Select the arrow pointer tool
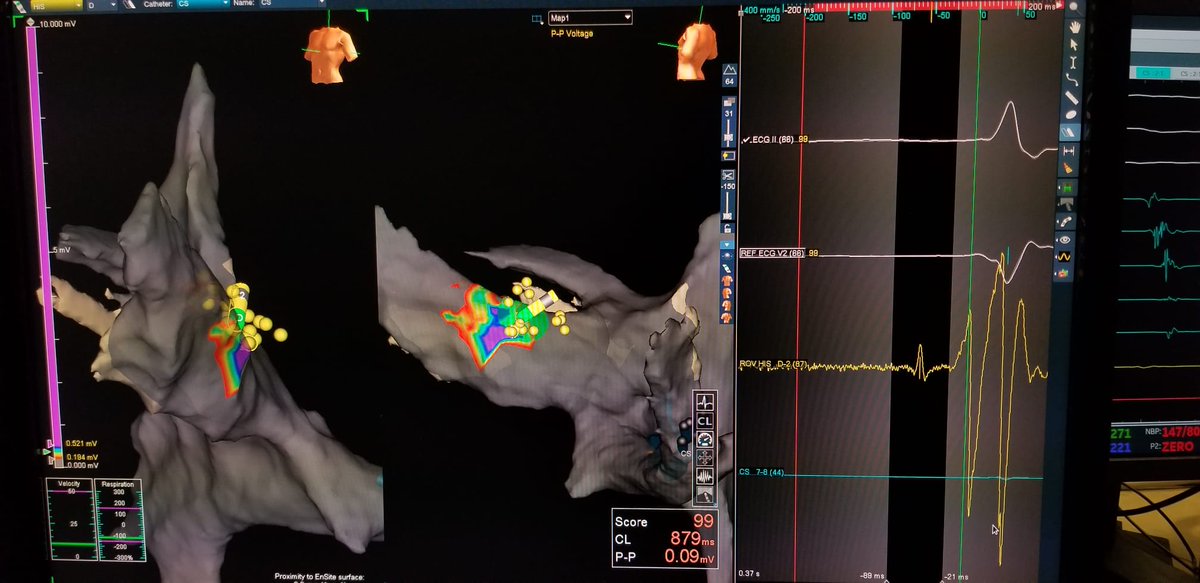1200x583 pixels. pyautogui.click(x=1072, y=44)
